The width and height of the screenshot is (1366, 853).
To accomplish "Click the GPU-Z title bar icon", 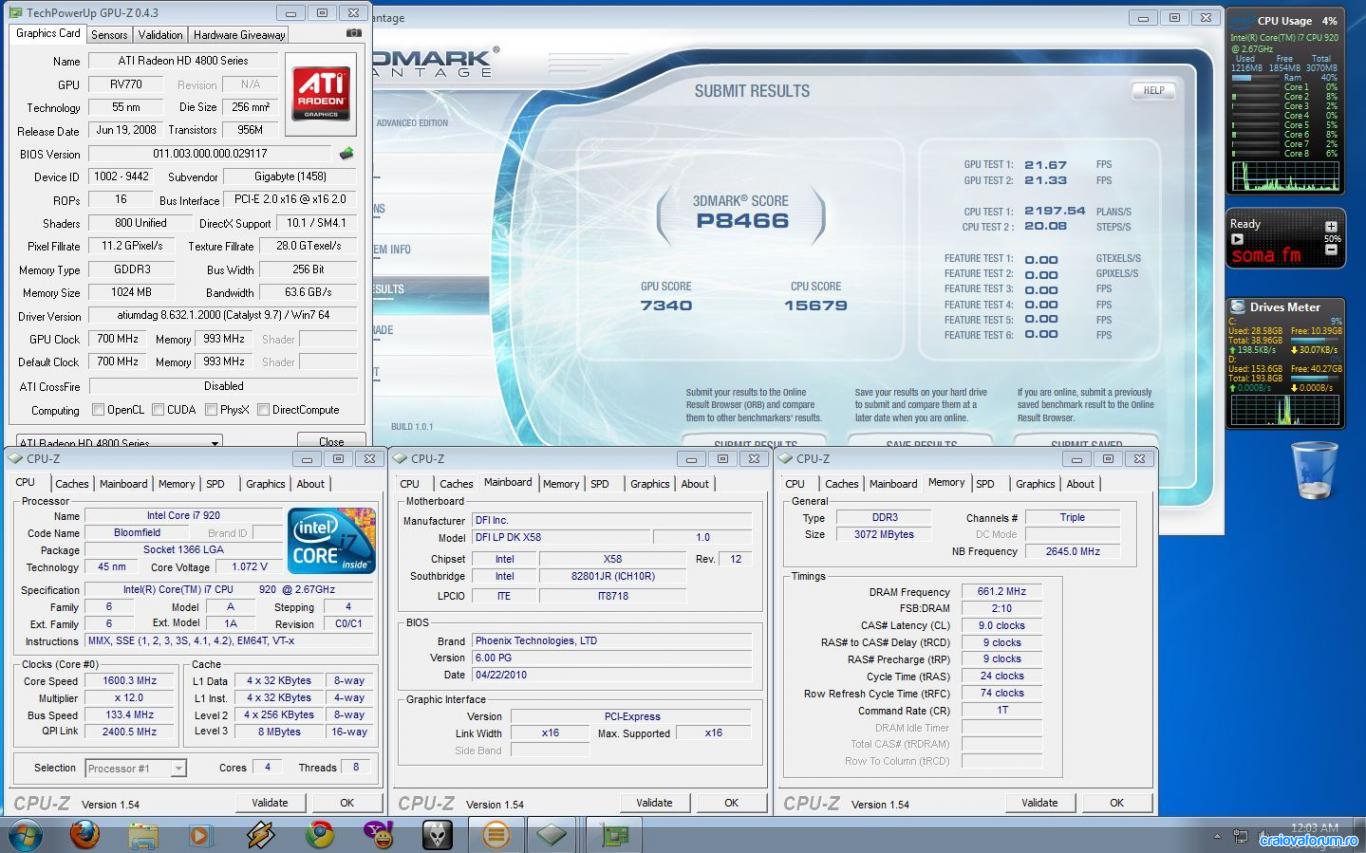I will [x=17, y=13].
